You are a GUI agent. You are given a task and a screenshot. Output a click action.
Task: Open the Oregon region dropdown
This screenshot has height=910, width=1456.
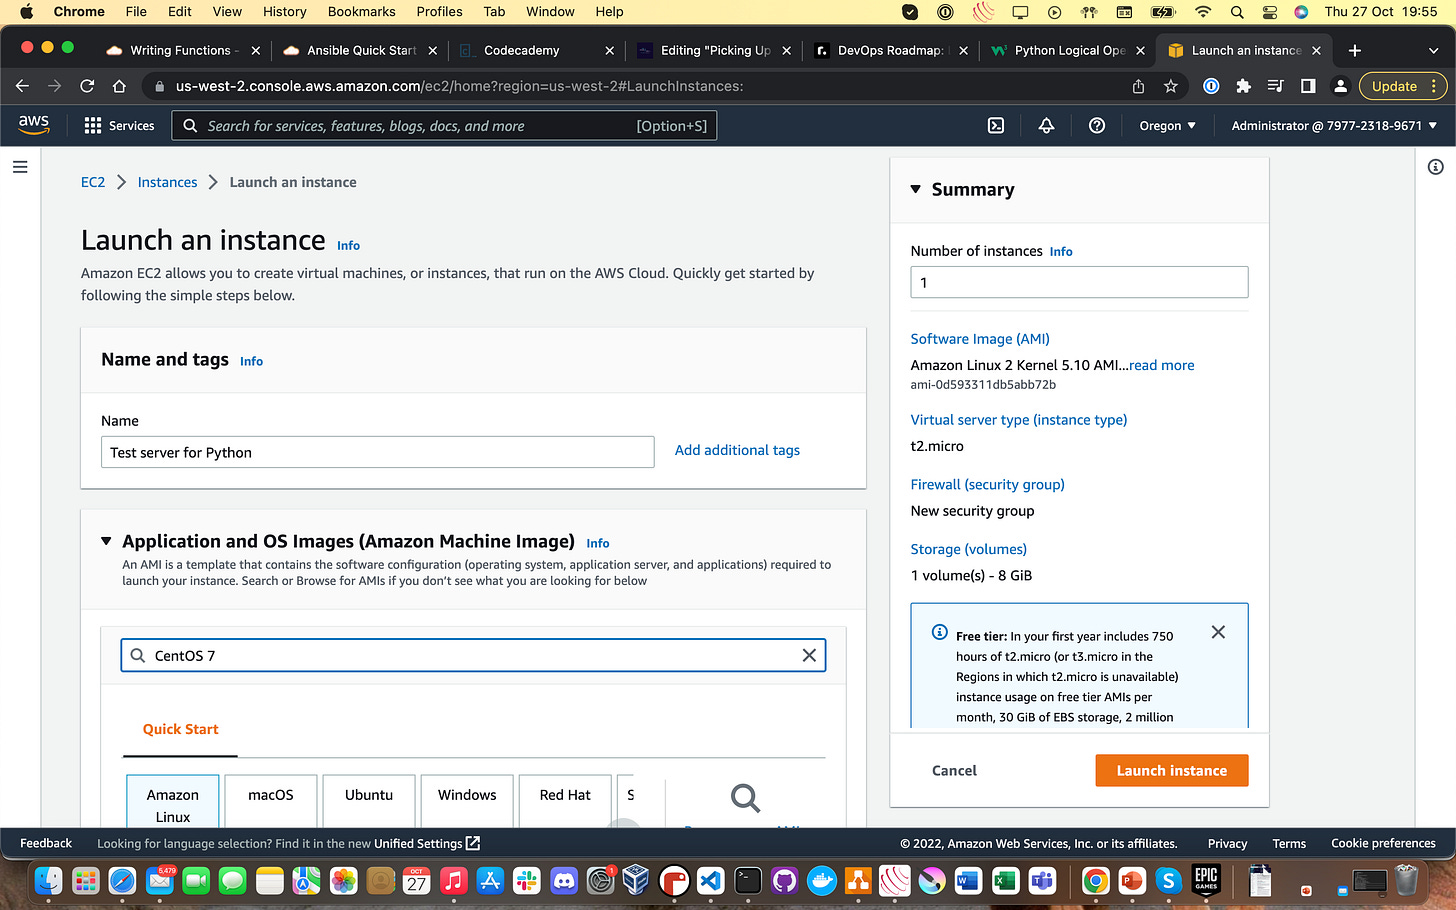[x=1167, y=126]
